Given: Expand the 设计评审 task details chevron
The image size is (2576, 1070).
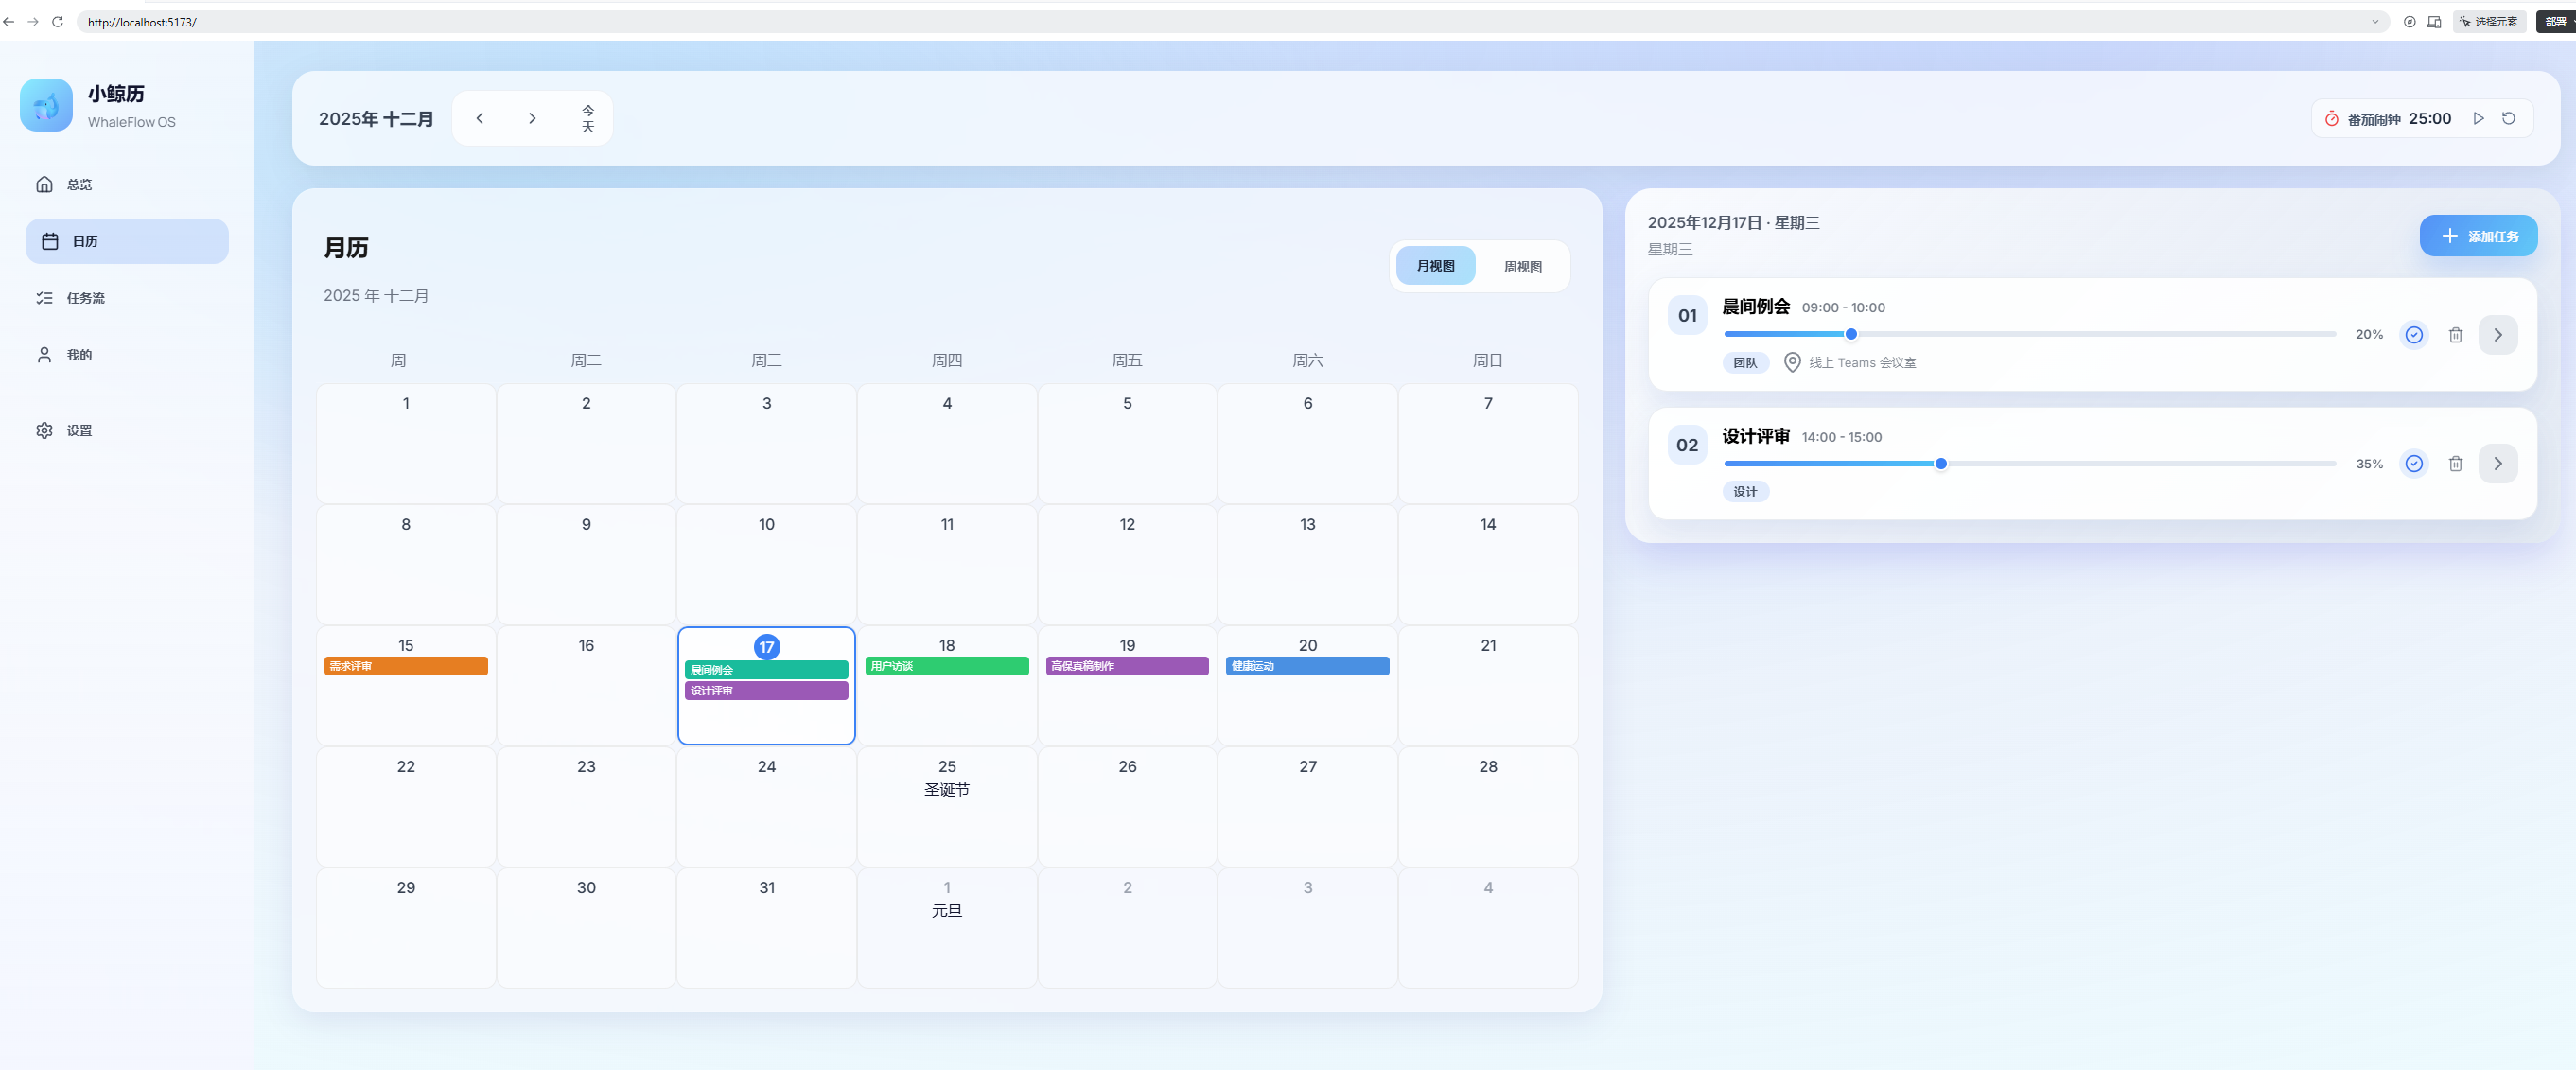Looking at the screenshot, I should click(2497, 464).
